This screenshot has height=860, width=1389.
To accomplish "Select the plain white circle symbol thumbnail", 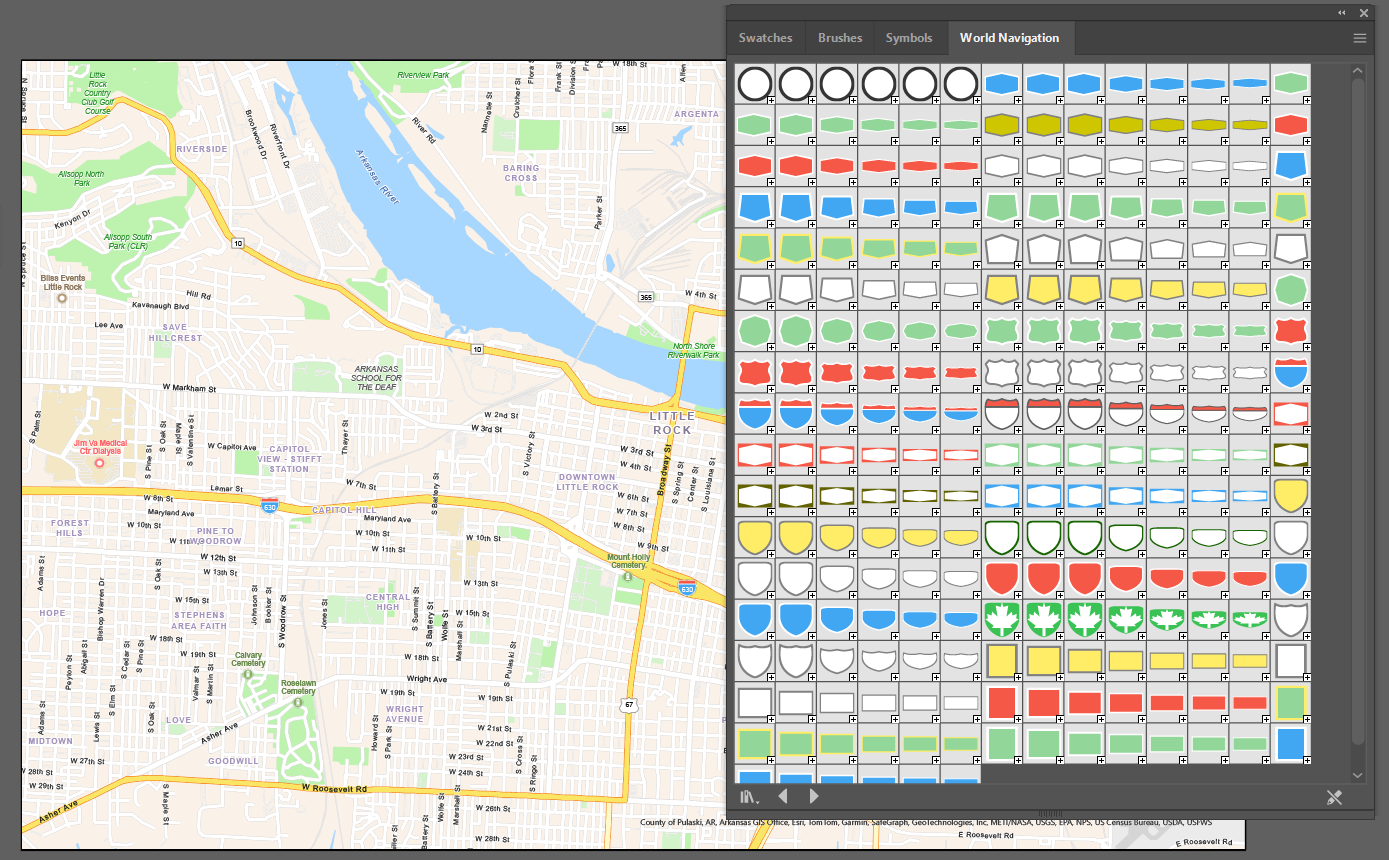I will [x=755, y=83].
